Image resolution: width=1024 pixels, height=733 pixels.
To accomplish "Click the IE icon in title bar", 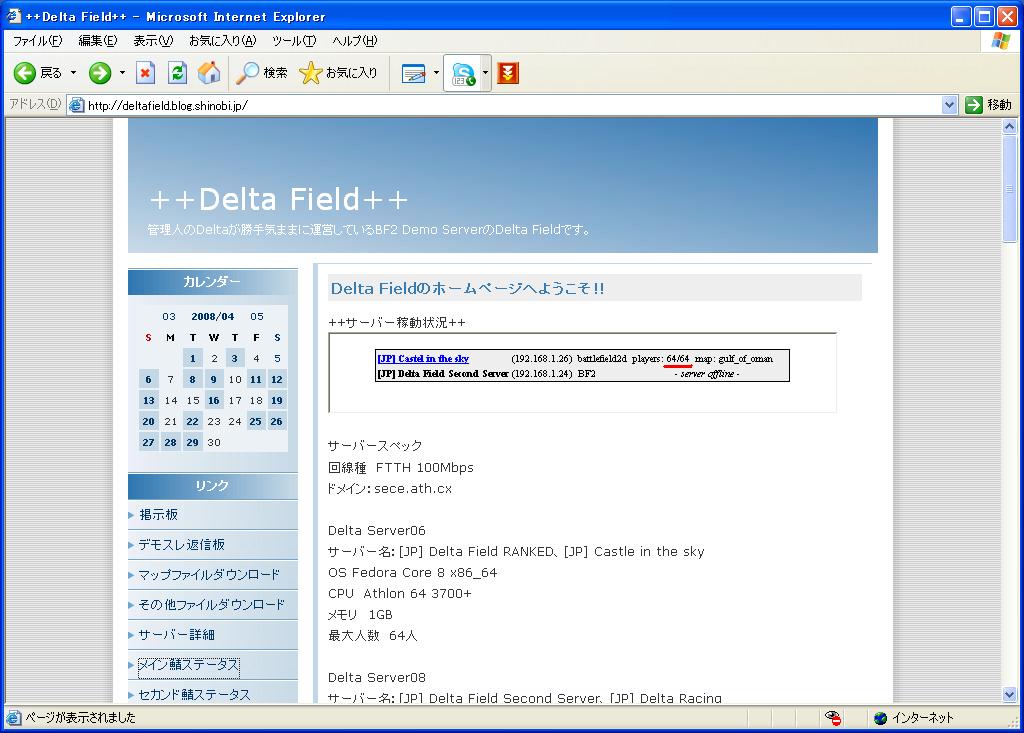I will coord(13,16).
